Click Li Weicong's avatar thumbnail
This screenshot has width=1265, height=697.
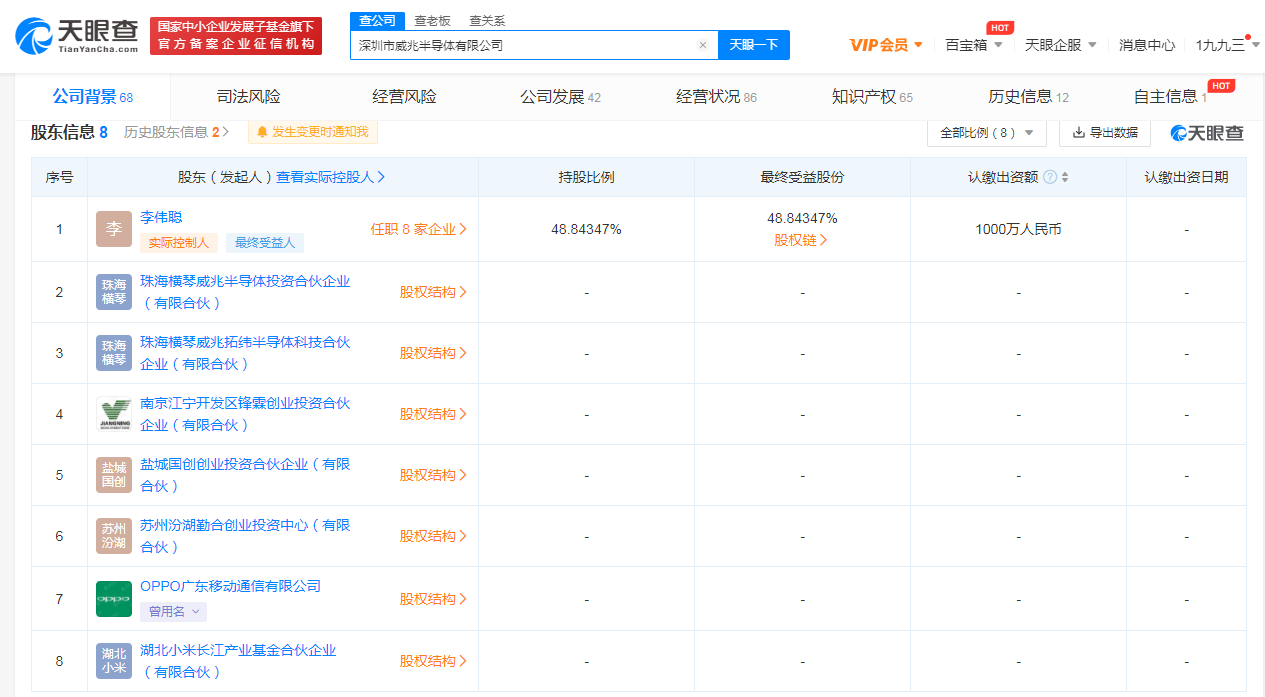[x=114, y=229]
